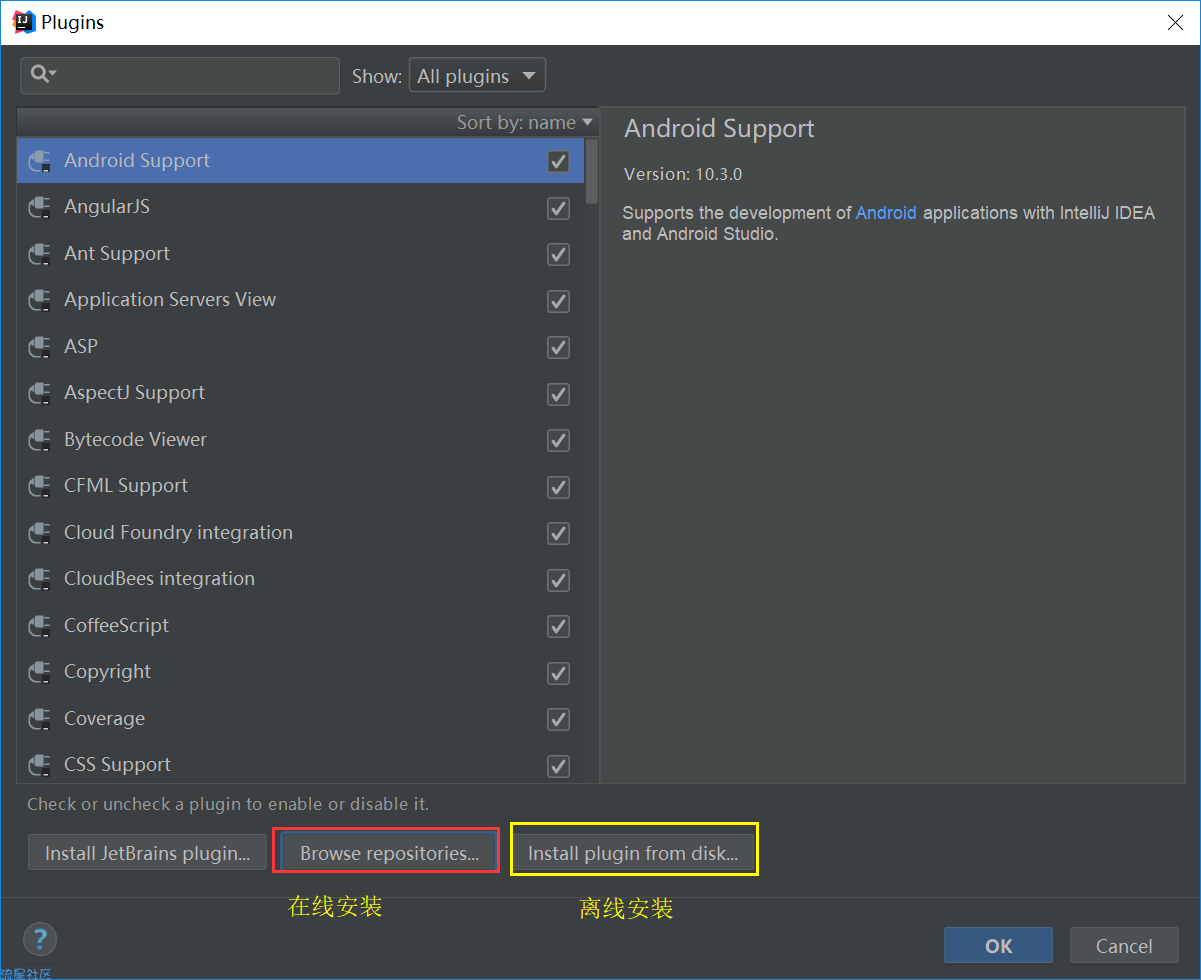The image size is (1201, 980).
Task: Select the Coverage plugin row
Action: [300, 719]
